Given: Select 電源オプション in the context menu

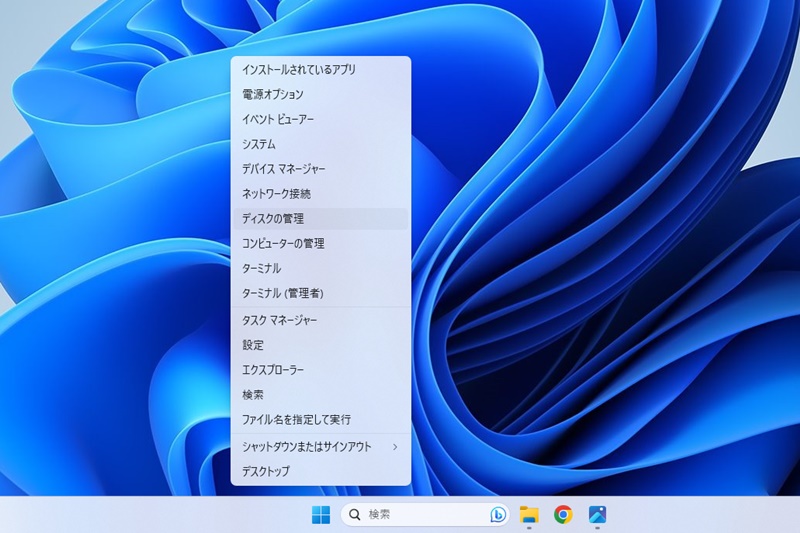Looking at the screenshot, I should tap(272, 94).
